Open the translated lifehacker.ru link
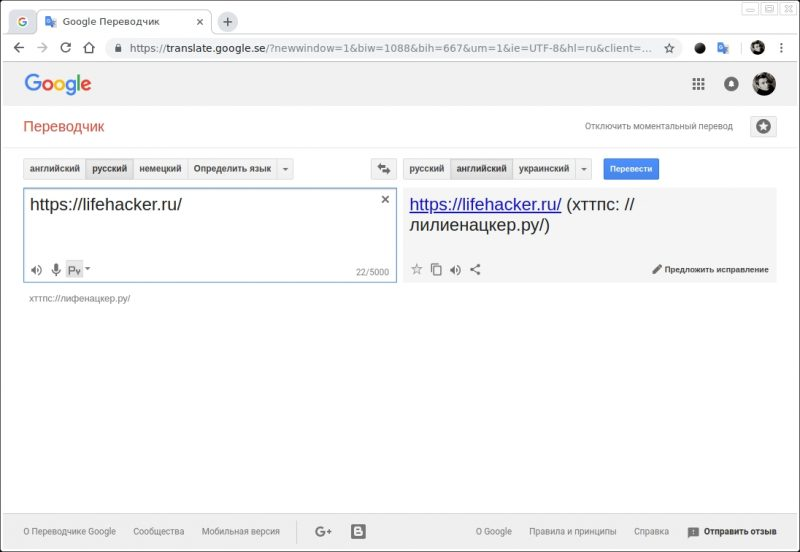800x552 pixels. (x=485, y=205)
